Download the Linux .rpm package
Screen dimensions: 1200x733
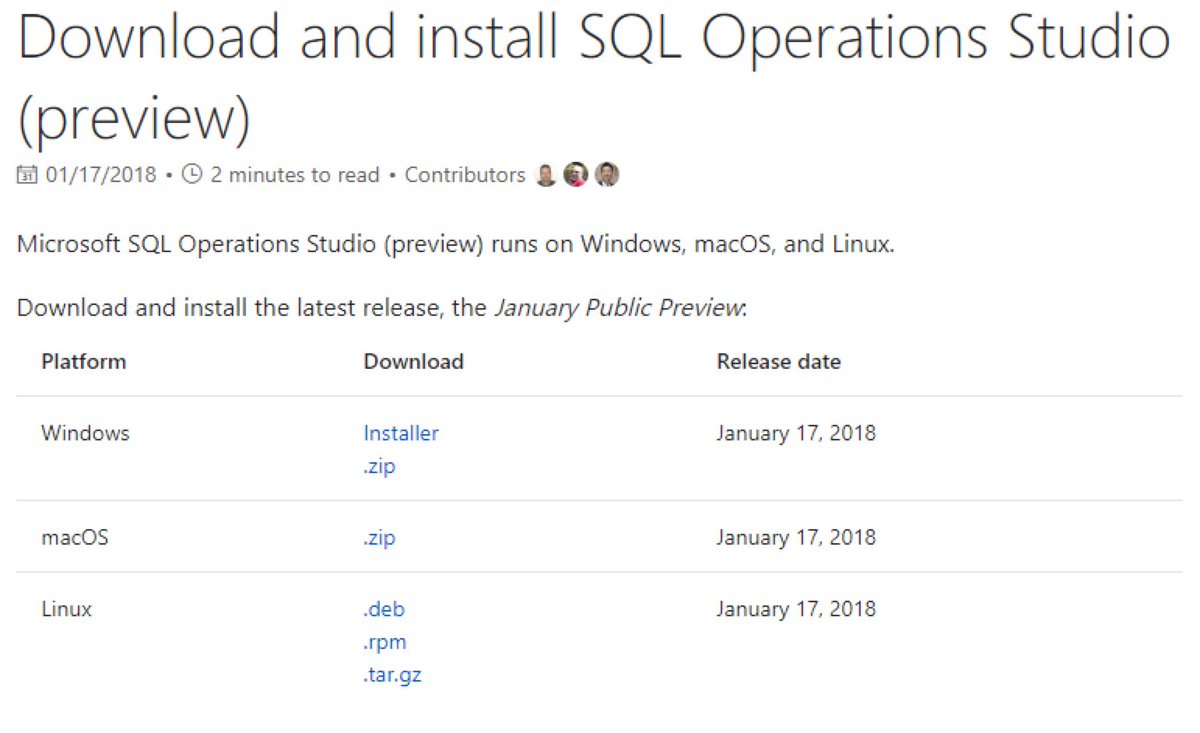click(x=385, y=642)
